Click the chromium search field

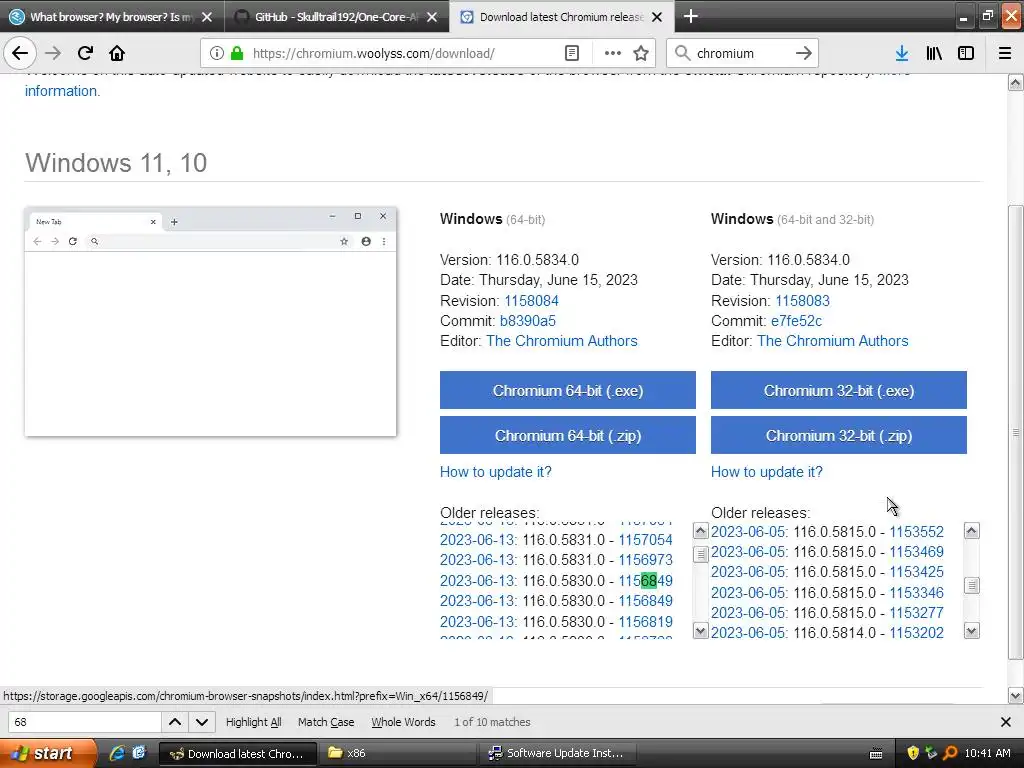(x=741, y=53)
